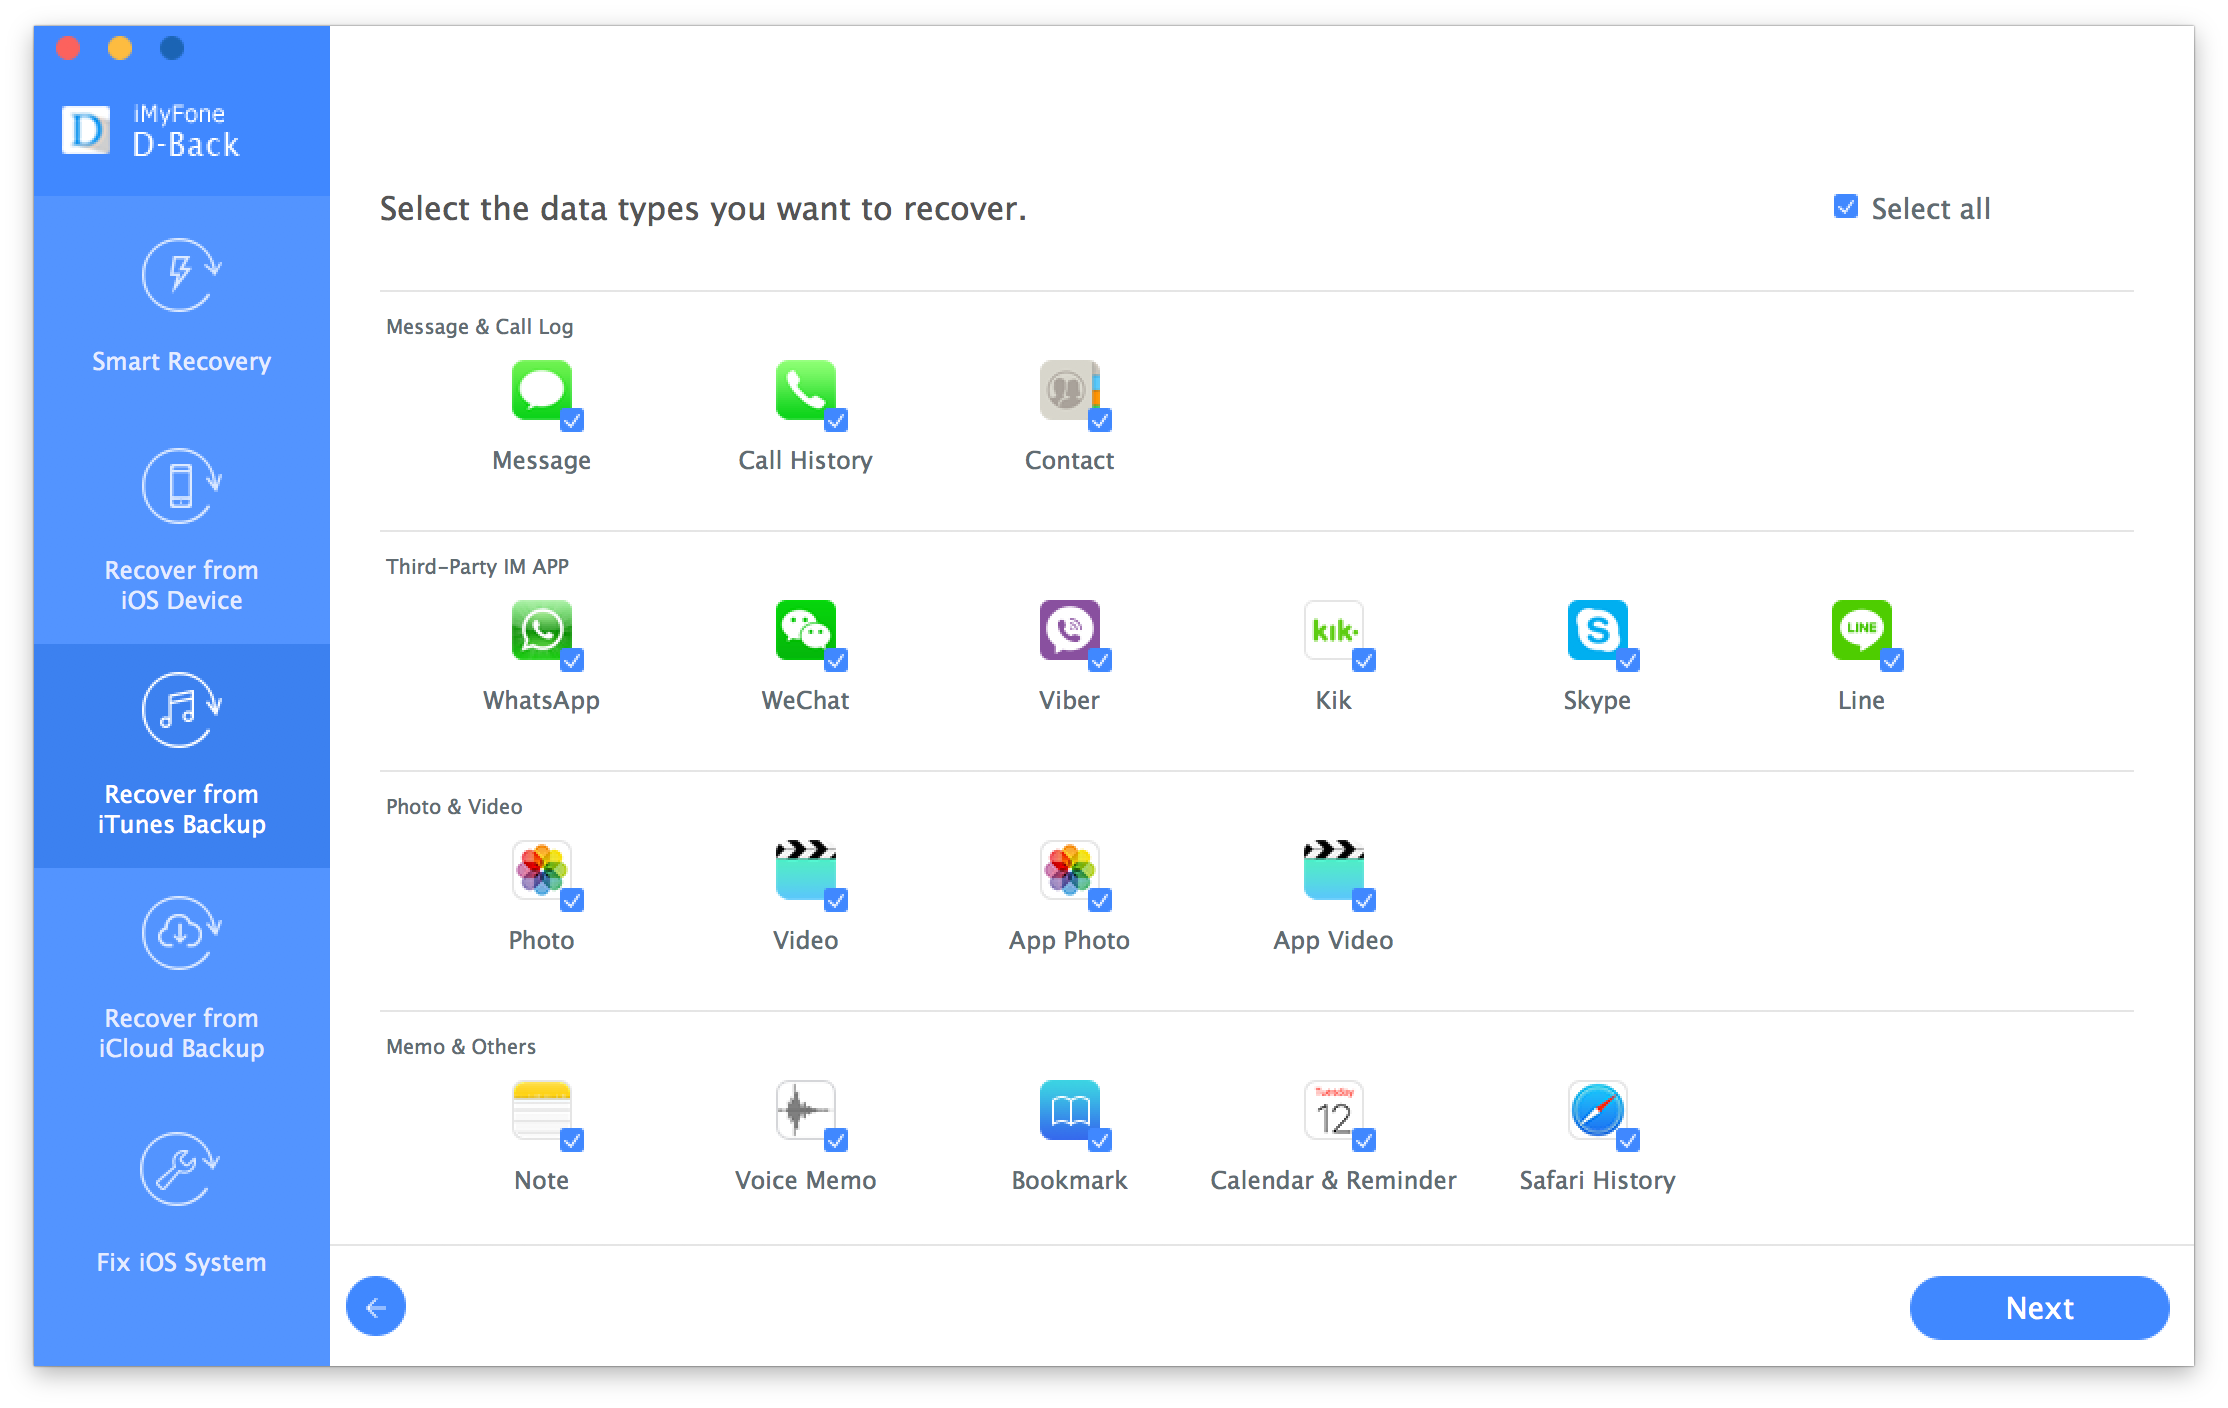Click the Bookmark book icon
The width and height of the screenshot is (2228, 1408).
[x=1069, y=1110]
